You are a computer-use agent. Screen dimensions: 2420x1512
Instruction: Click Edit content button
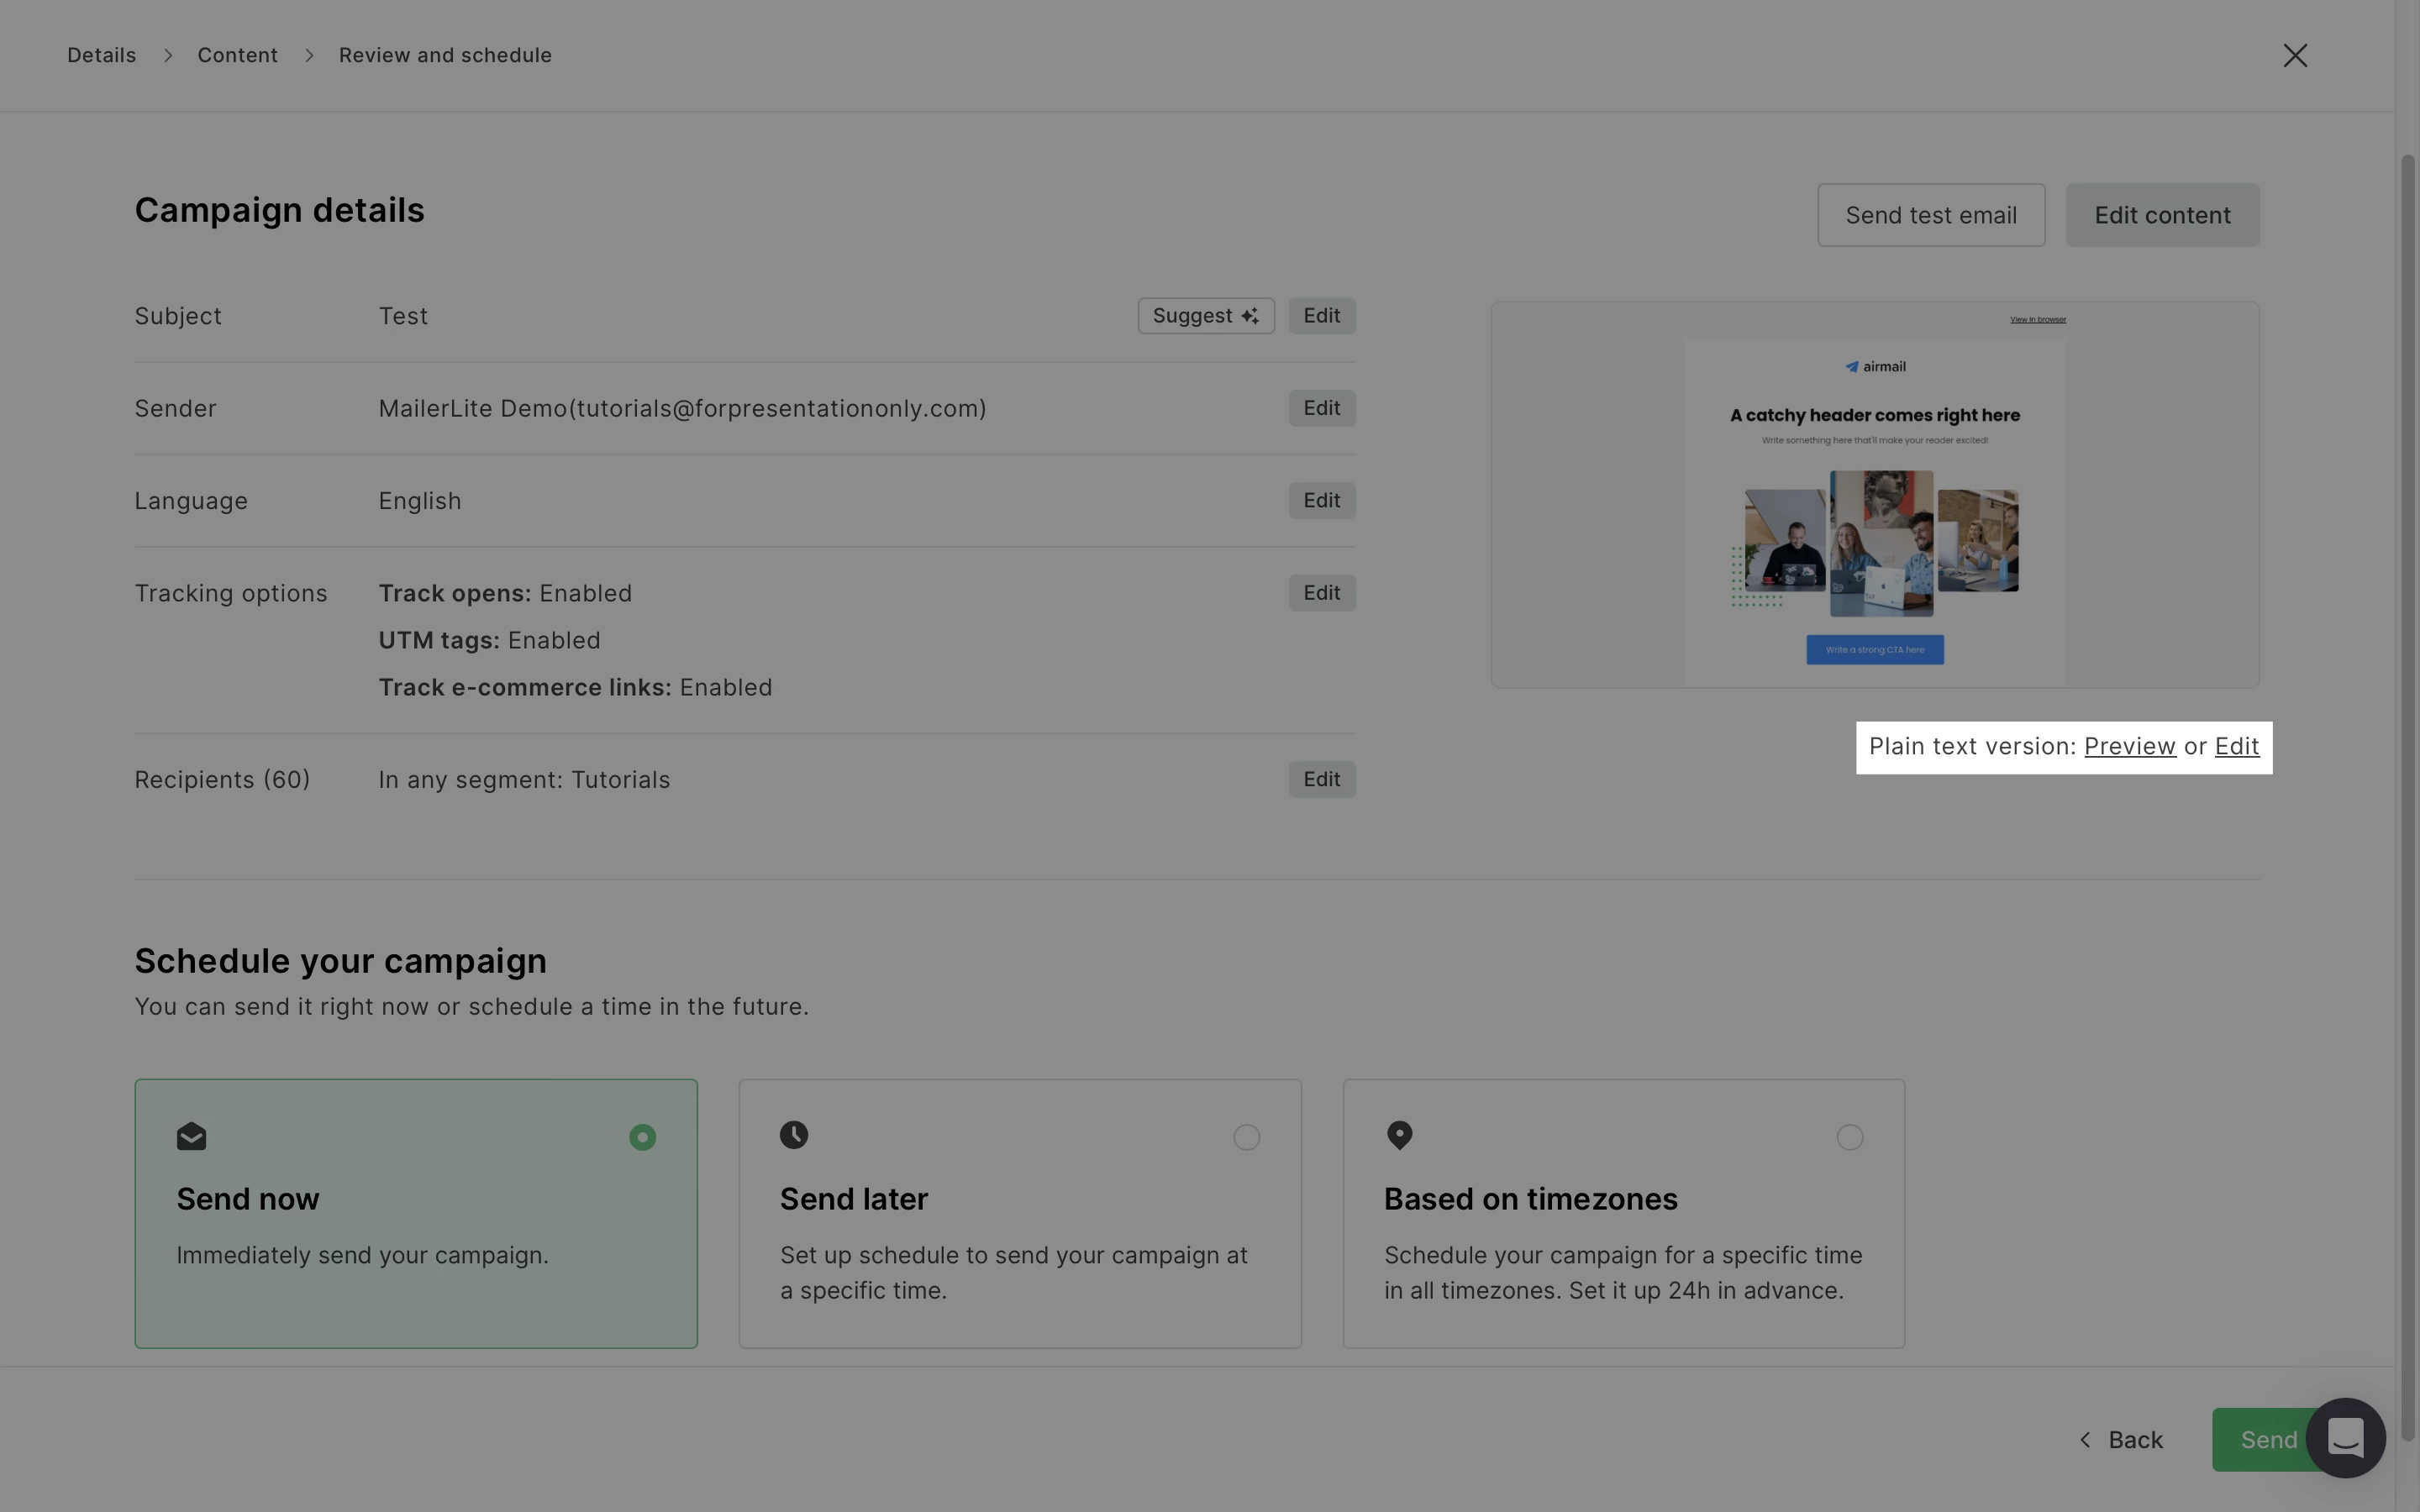pyautogui.click(x=2162, y=215)
